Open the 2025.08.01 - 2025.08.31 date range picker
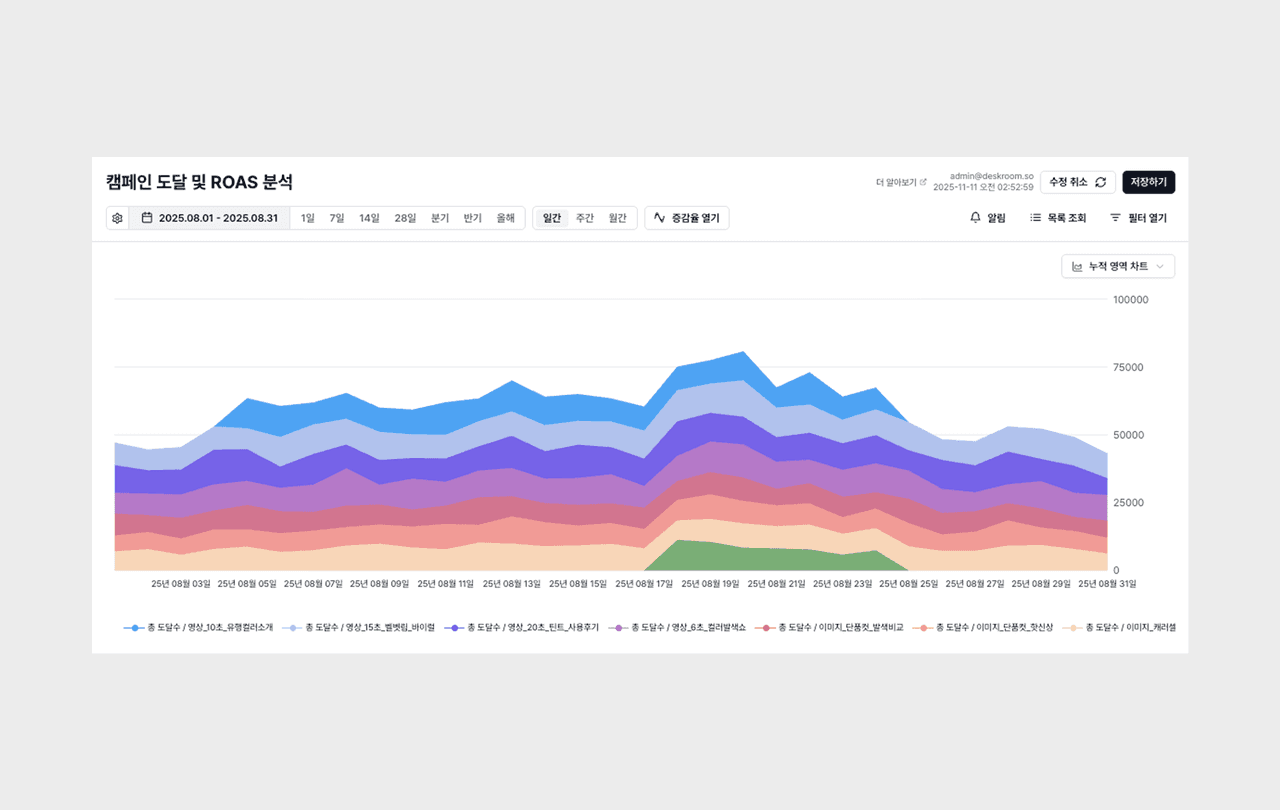The width and height of the screenshot is (1280, 810). [x=209, y=218]
